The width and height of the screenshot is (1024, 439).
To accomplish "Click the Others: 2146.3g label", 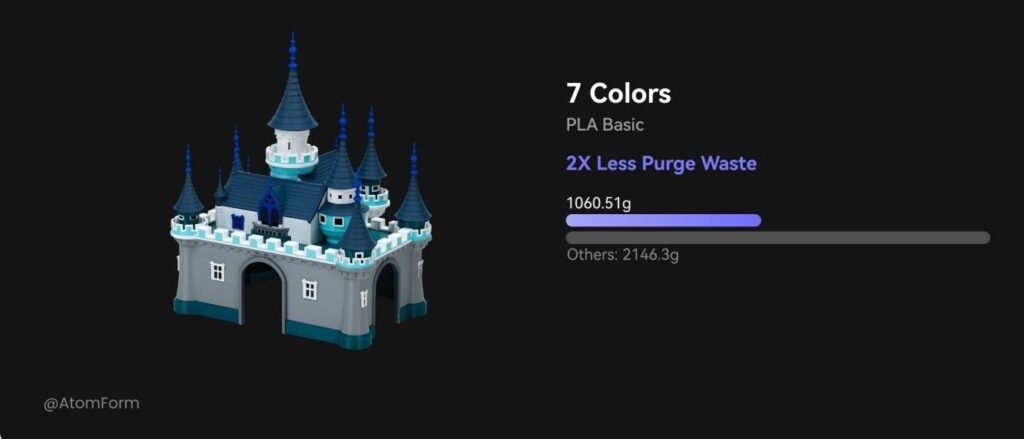I will click(622, 255).
